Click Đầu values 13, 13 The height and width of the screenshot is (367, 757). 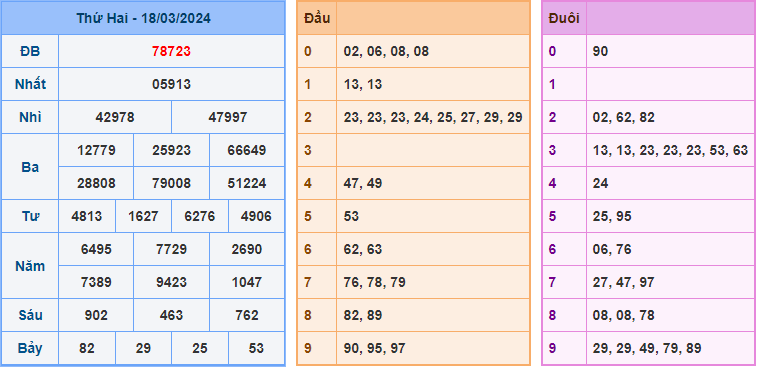(363, 85)
